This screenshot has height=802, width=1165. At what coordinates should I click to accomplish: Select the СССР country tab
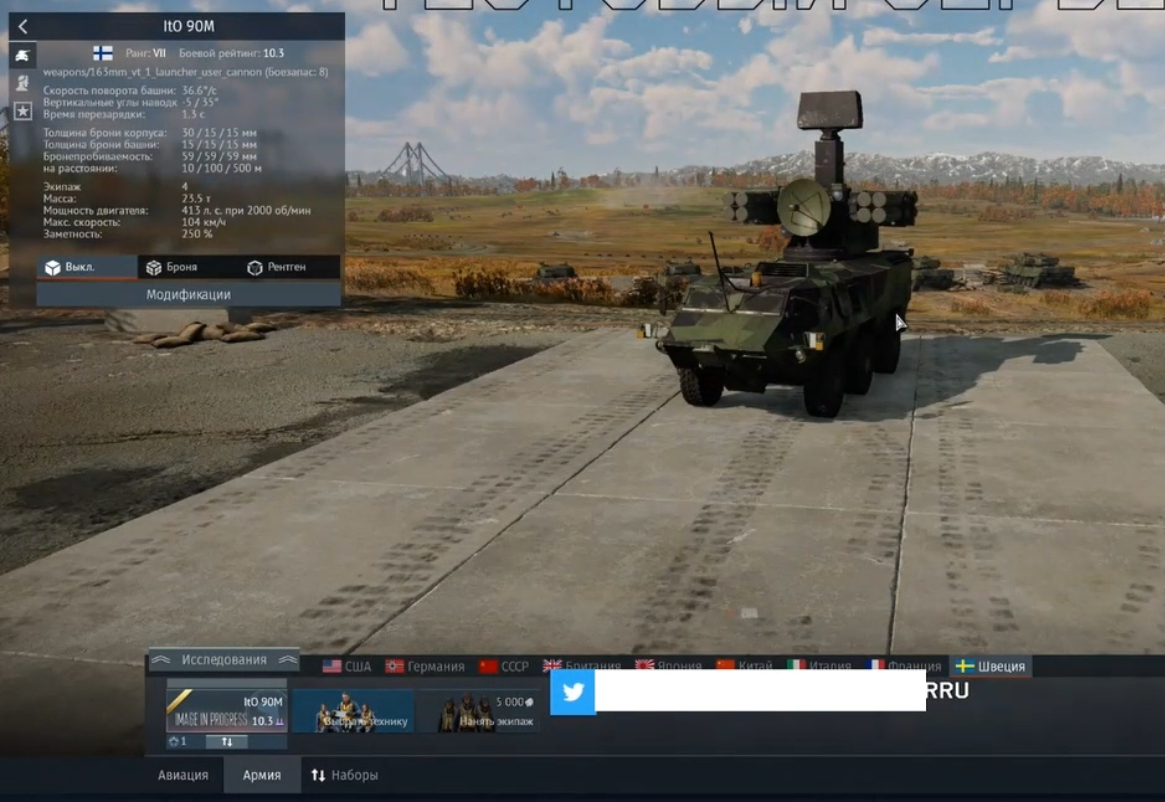click(504, 666)
